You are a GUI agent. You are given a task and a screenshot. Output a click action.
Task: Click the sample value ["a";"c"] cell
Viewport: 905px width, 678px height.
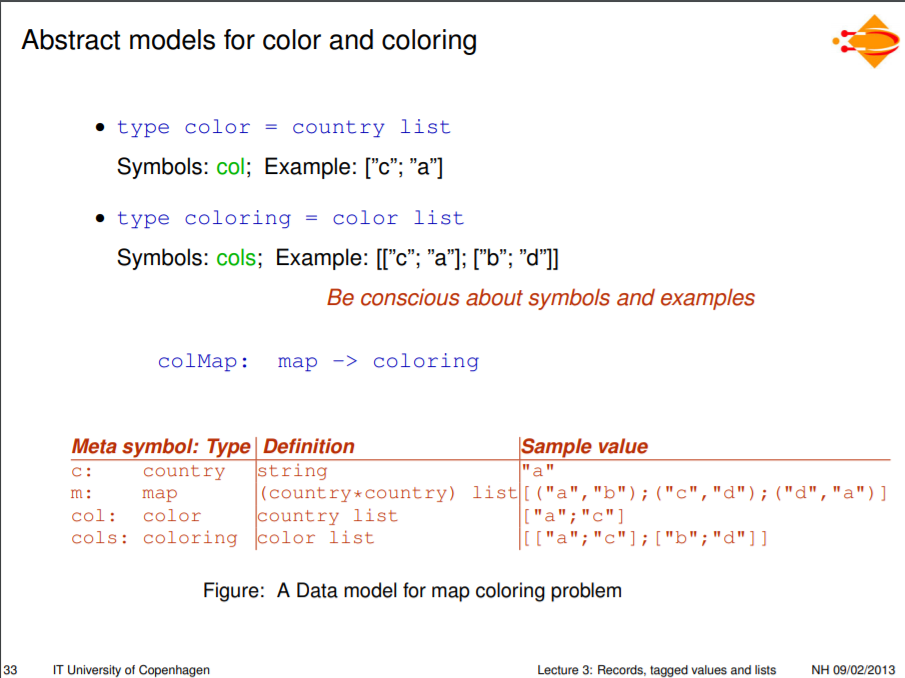[x=574, y=516]
